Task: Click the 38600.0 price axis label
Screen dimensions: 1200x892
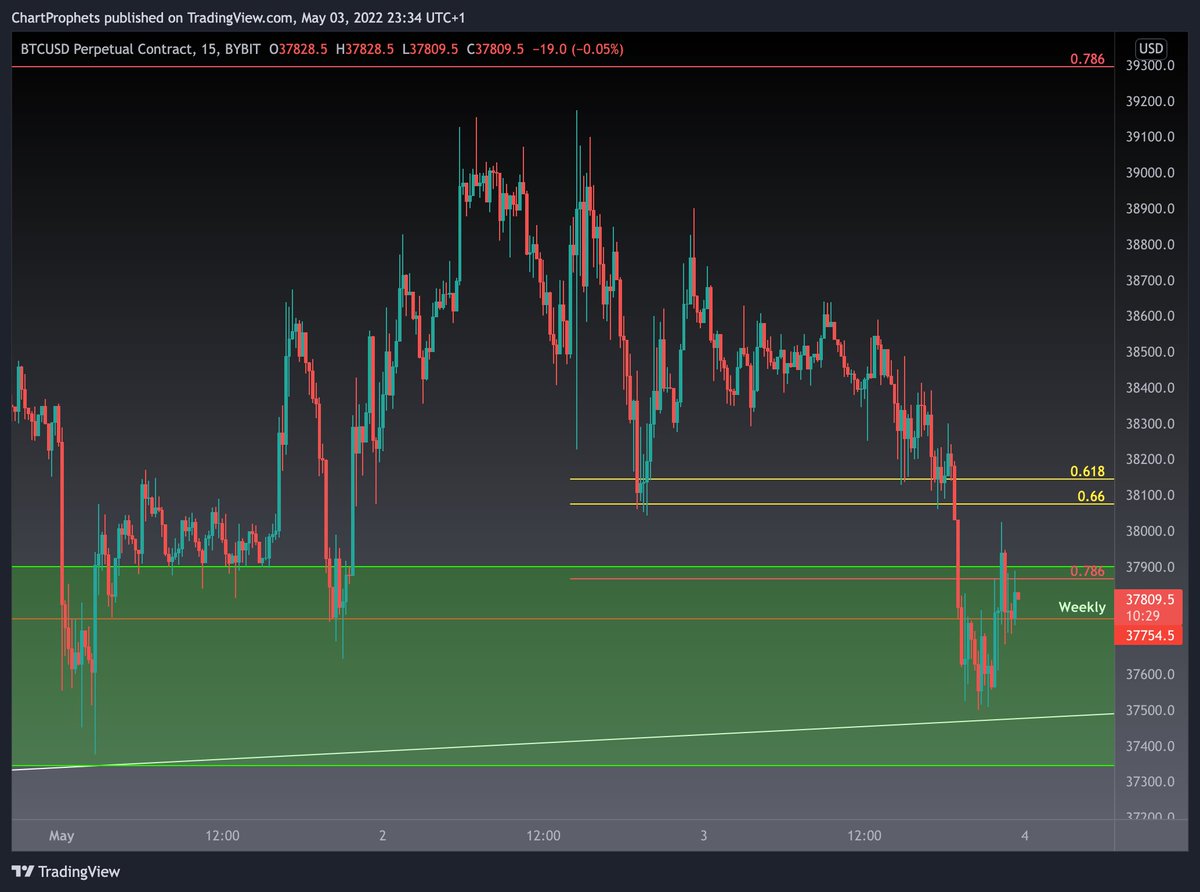Action: coord(1149,317)
